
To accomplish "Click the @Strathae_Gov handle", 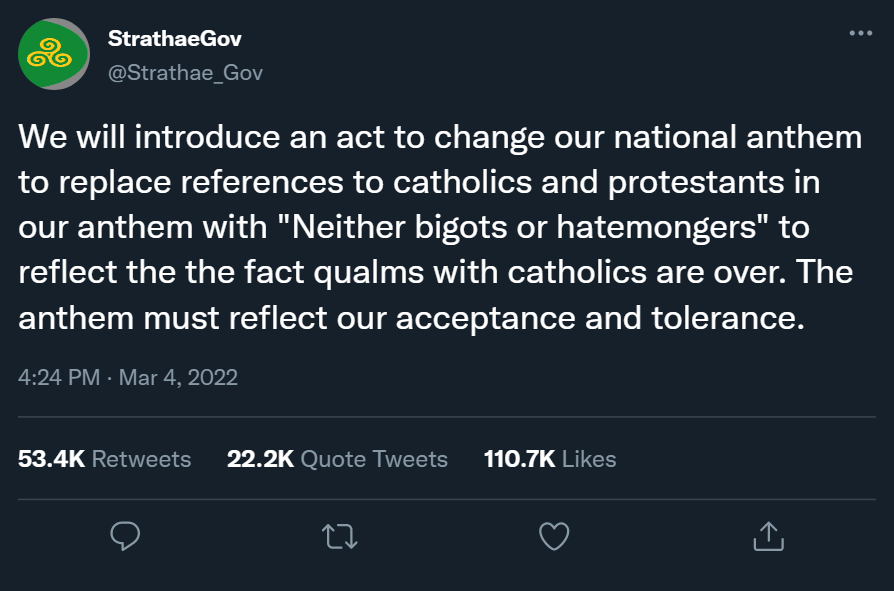I will click(x=184, y=72).
